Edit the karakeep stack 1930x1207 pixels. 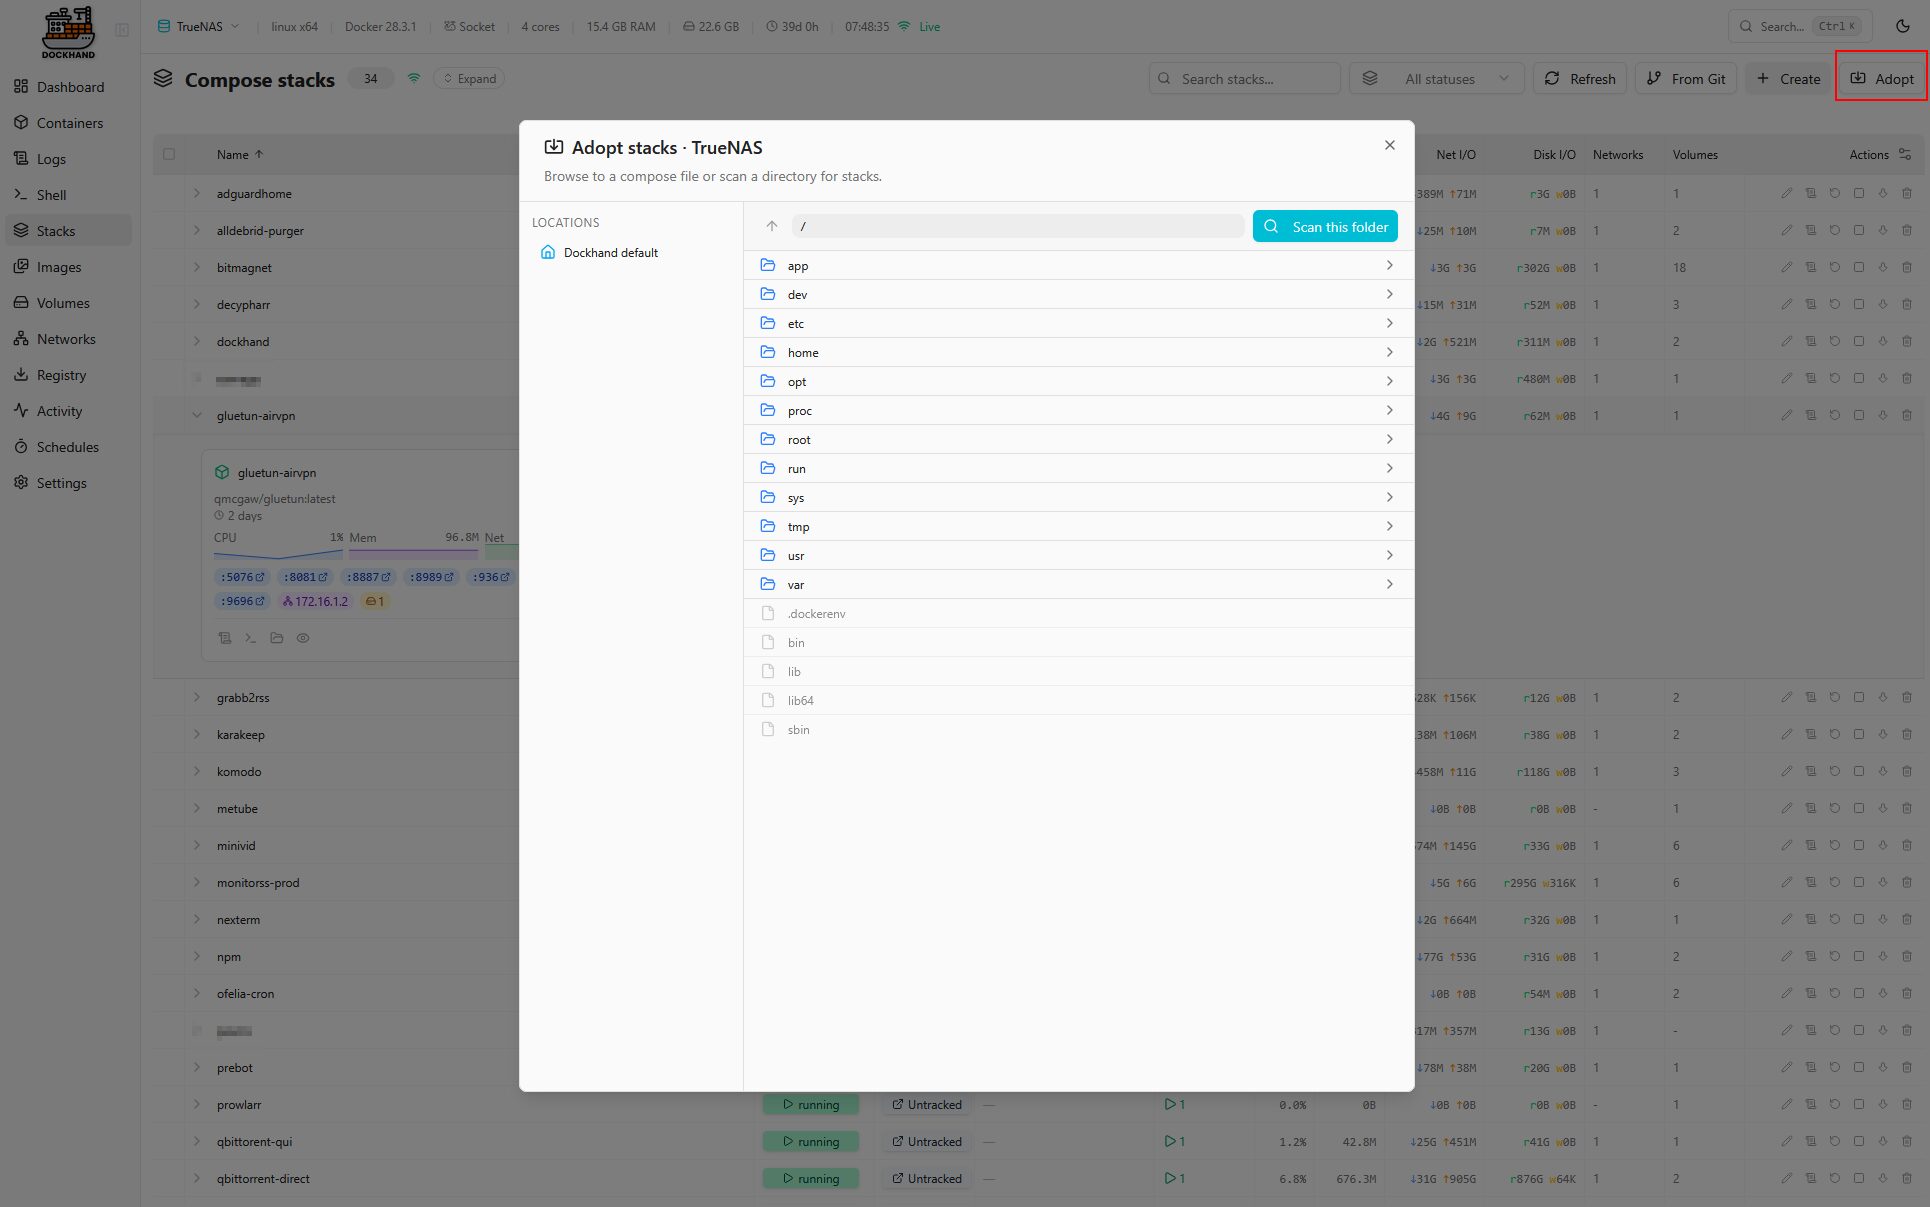pyautogui.click(x=1786, y=734)
